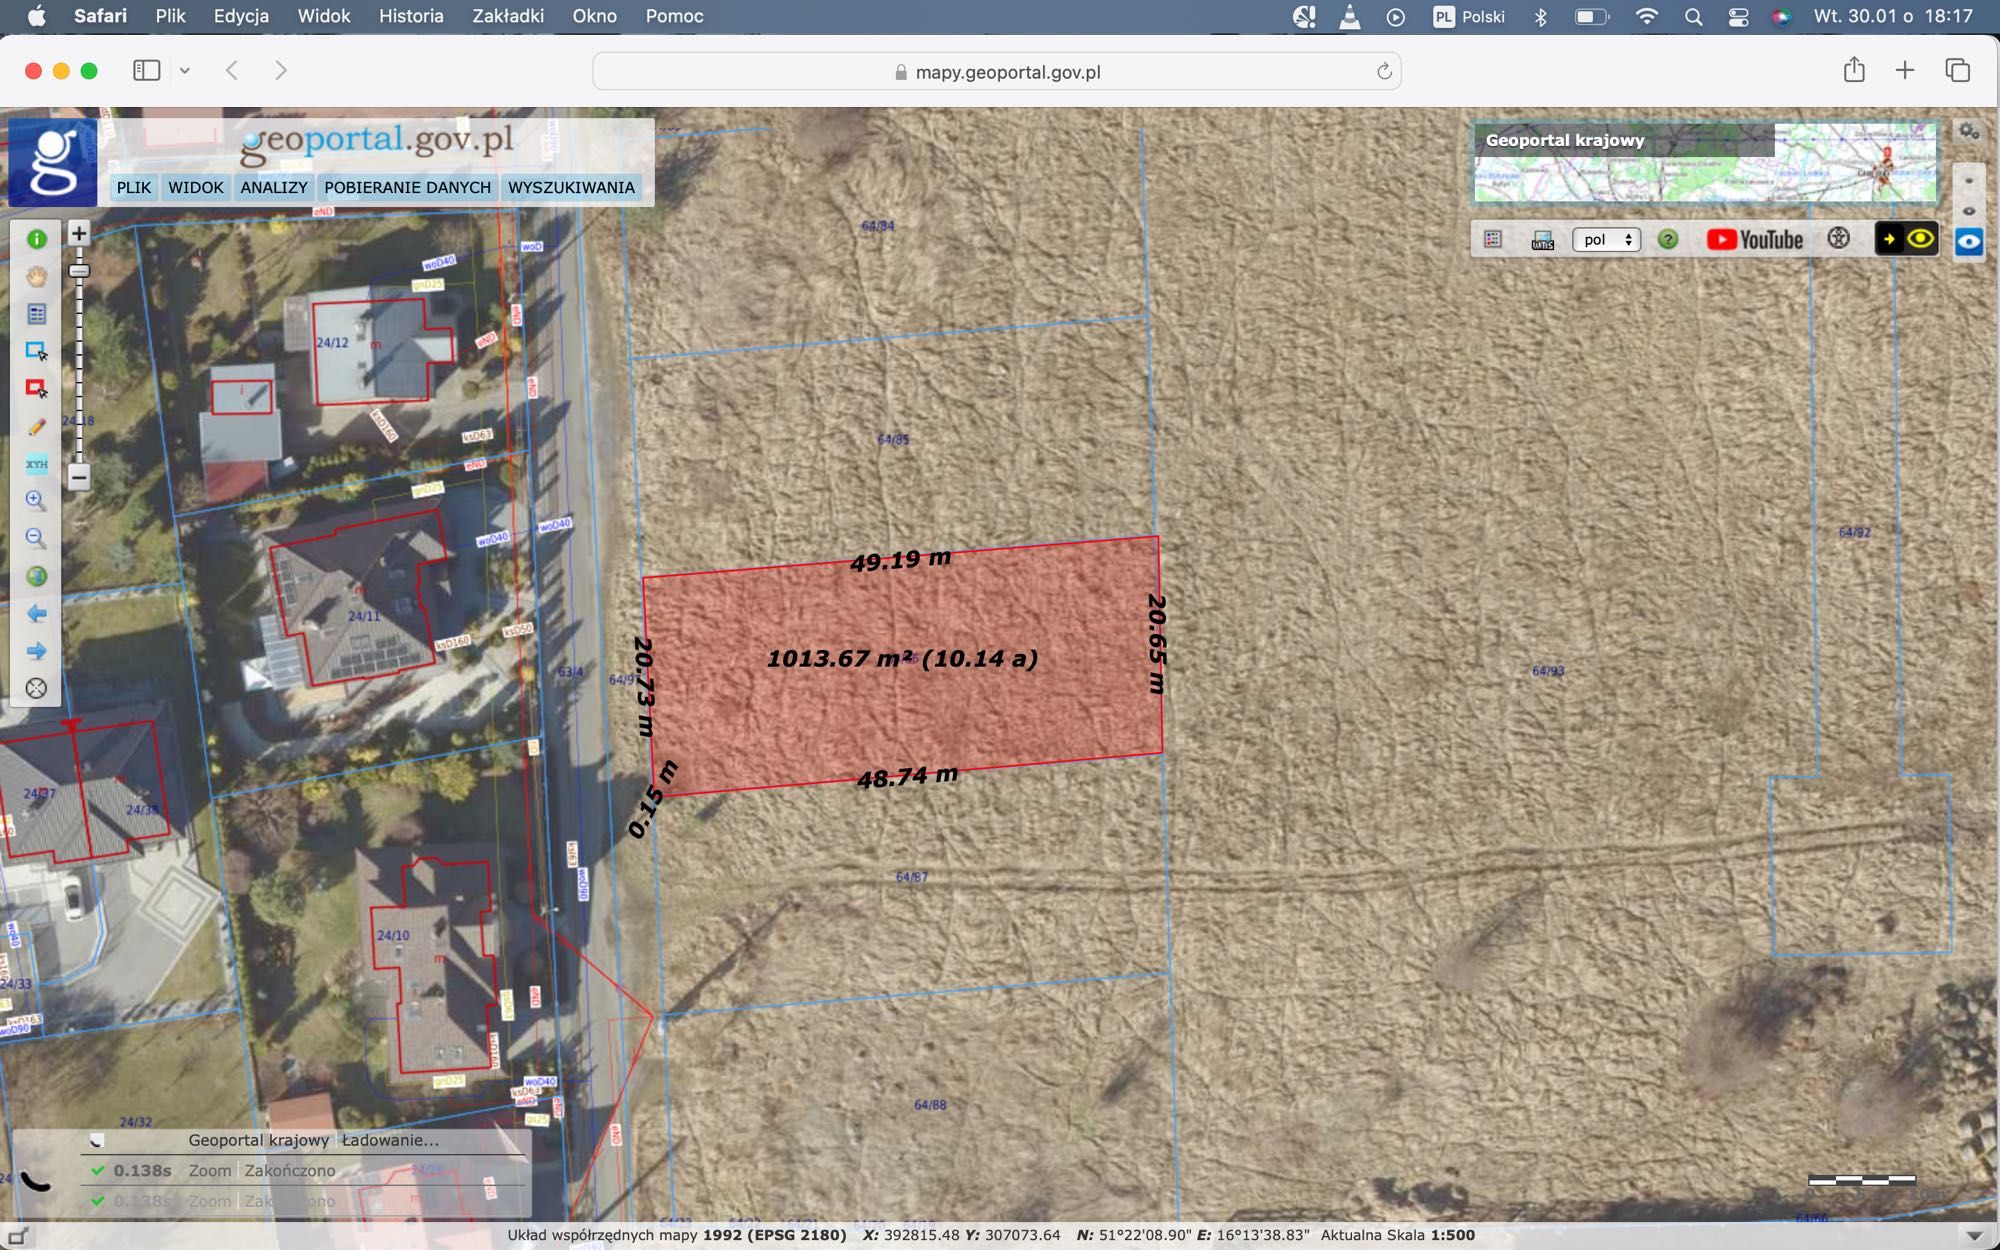Open the ANALIZY menu

click(x=274, y=187)
